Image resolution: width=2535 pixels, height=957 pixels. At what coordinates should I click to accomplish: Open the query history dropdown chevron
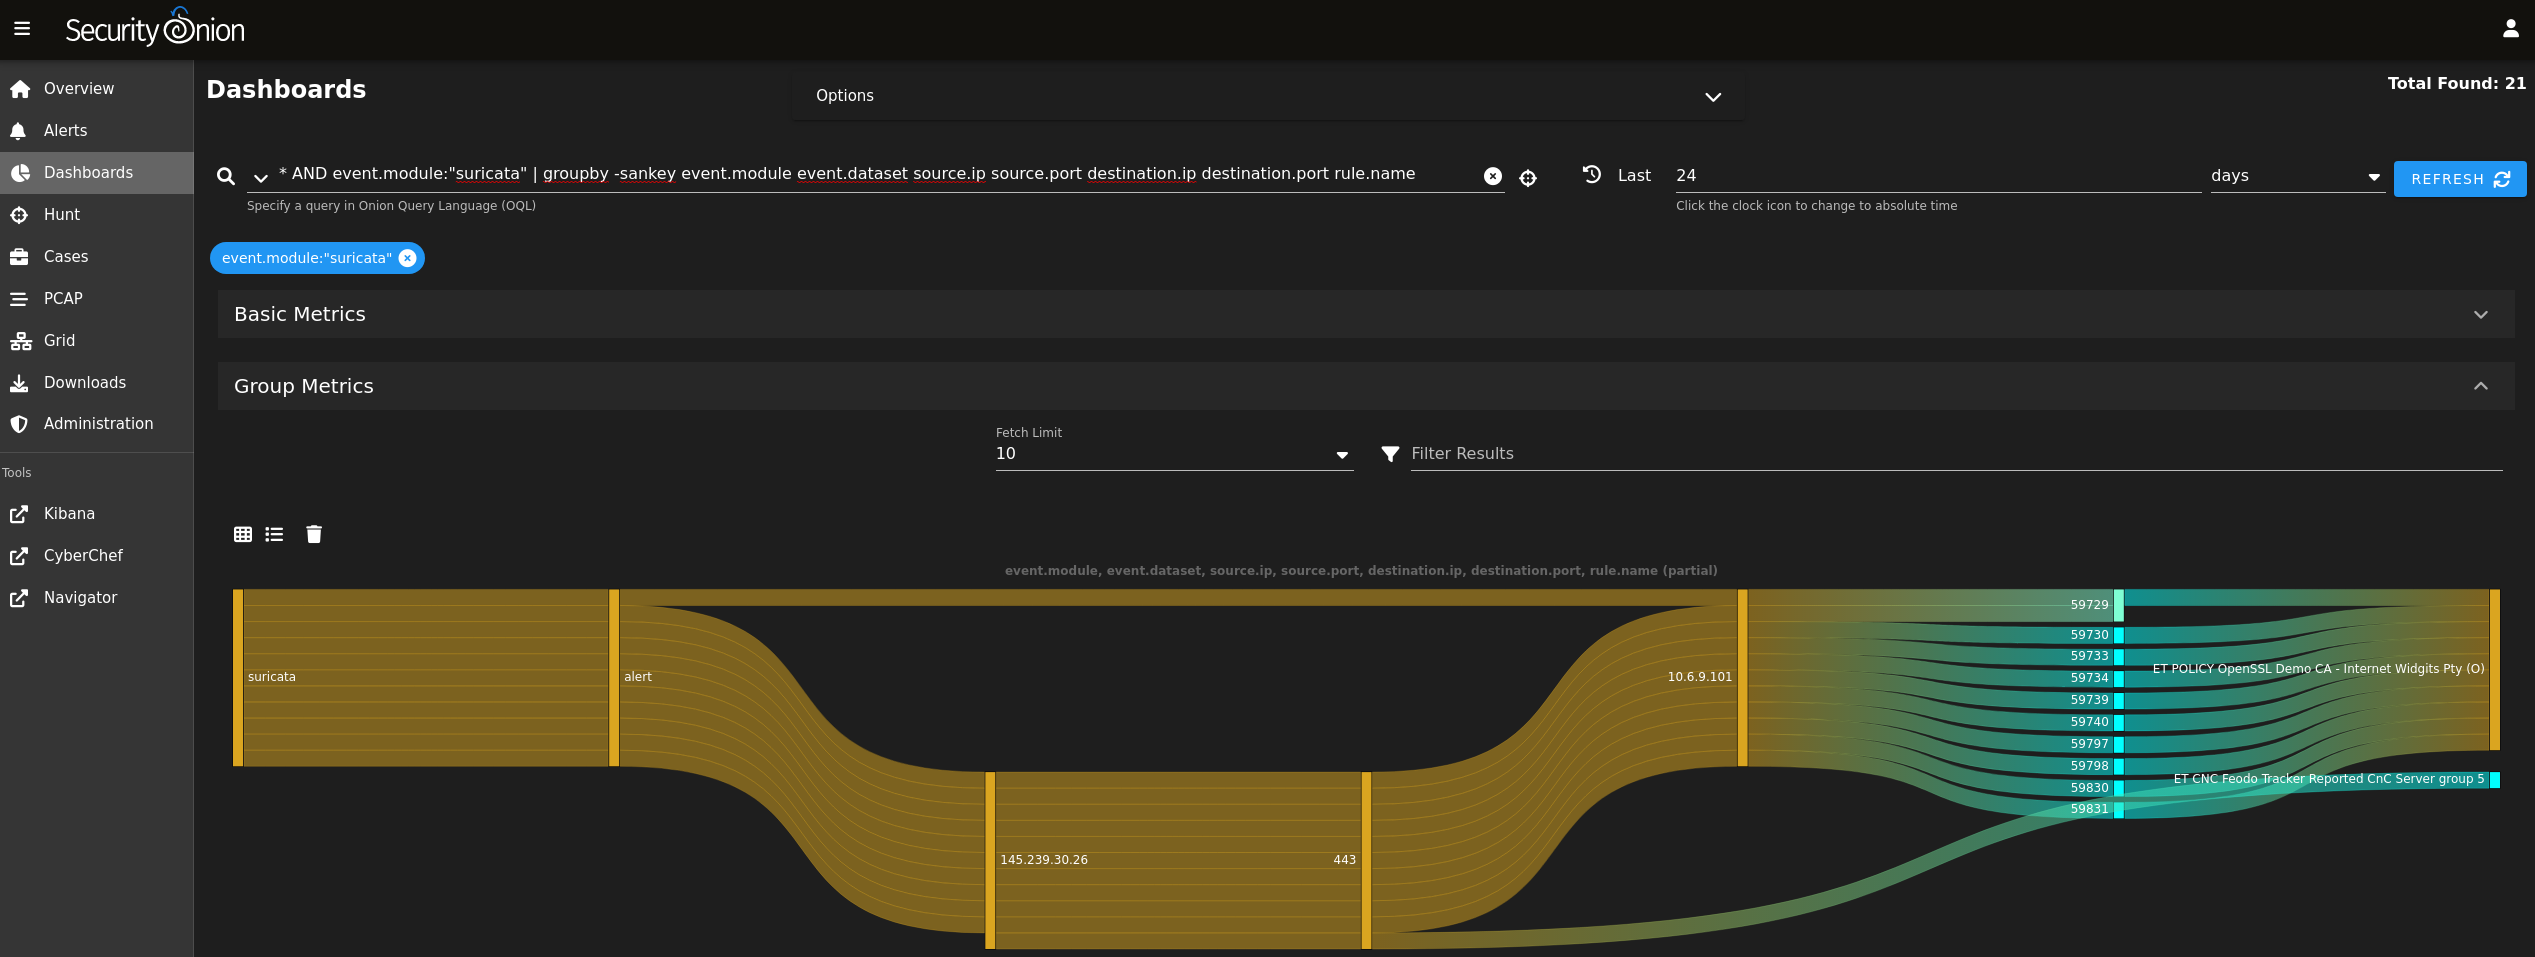click(260, 178)
